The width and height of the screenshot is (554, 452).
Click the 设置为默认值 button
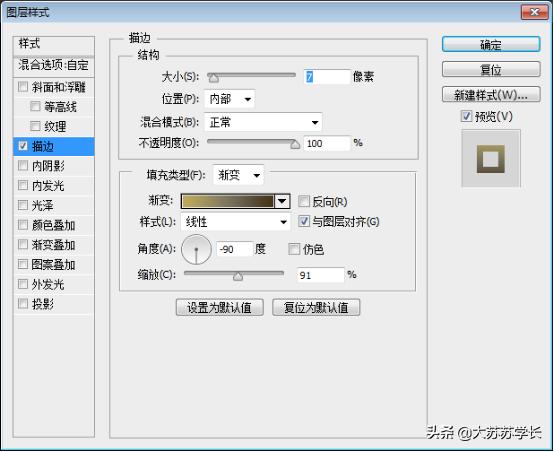pyautogui.click(x=219, y=307)
